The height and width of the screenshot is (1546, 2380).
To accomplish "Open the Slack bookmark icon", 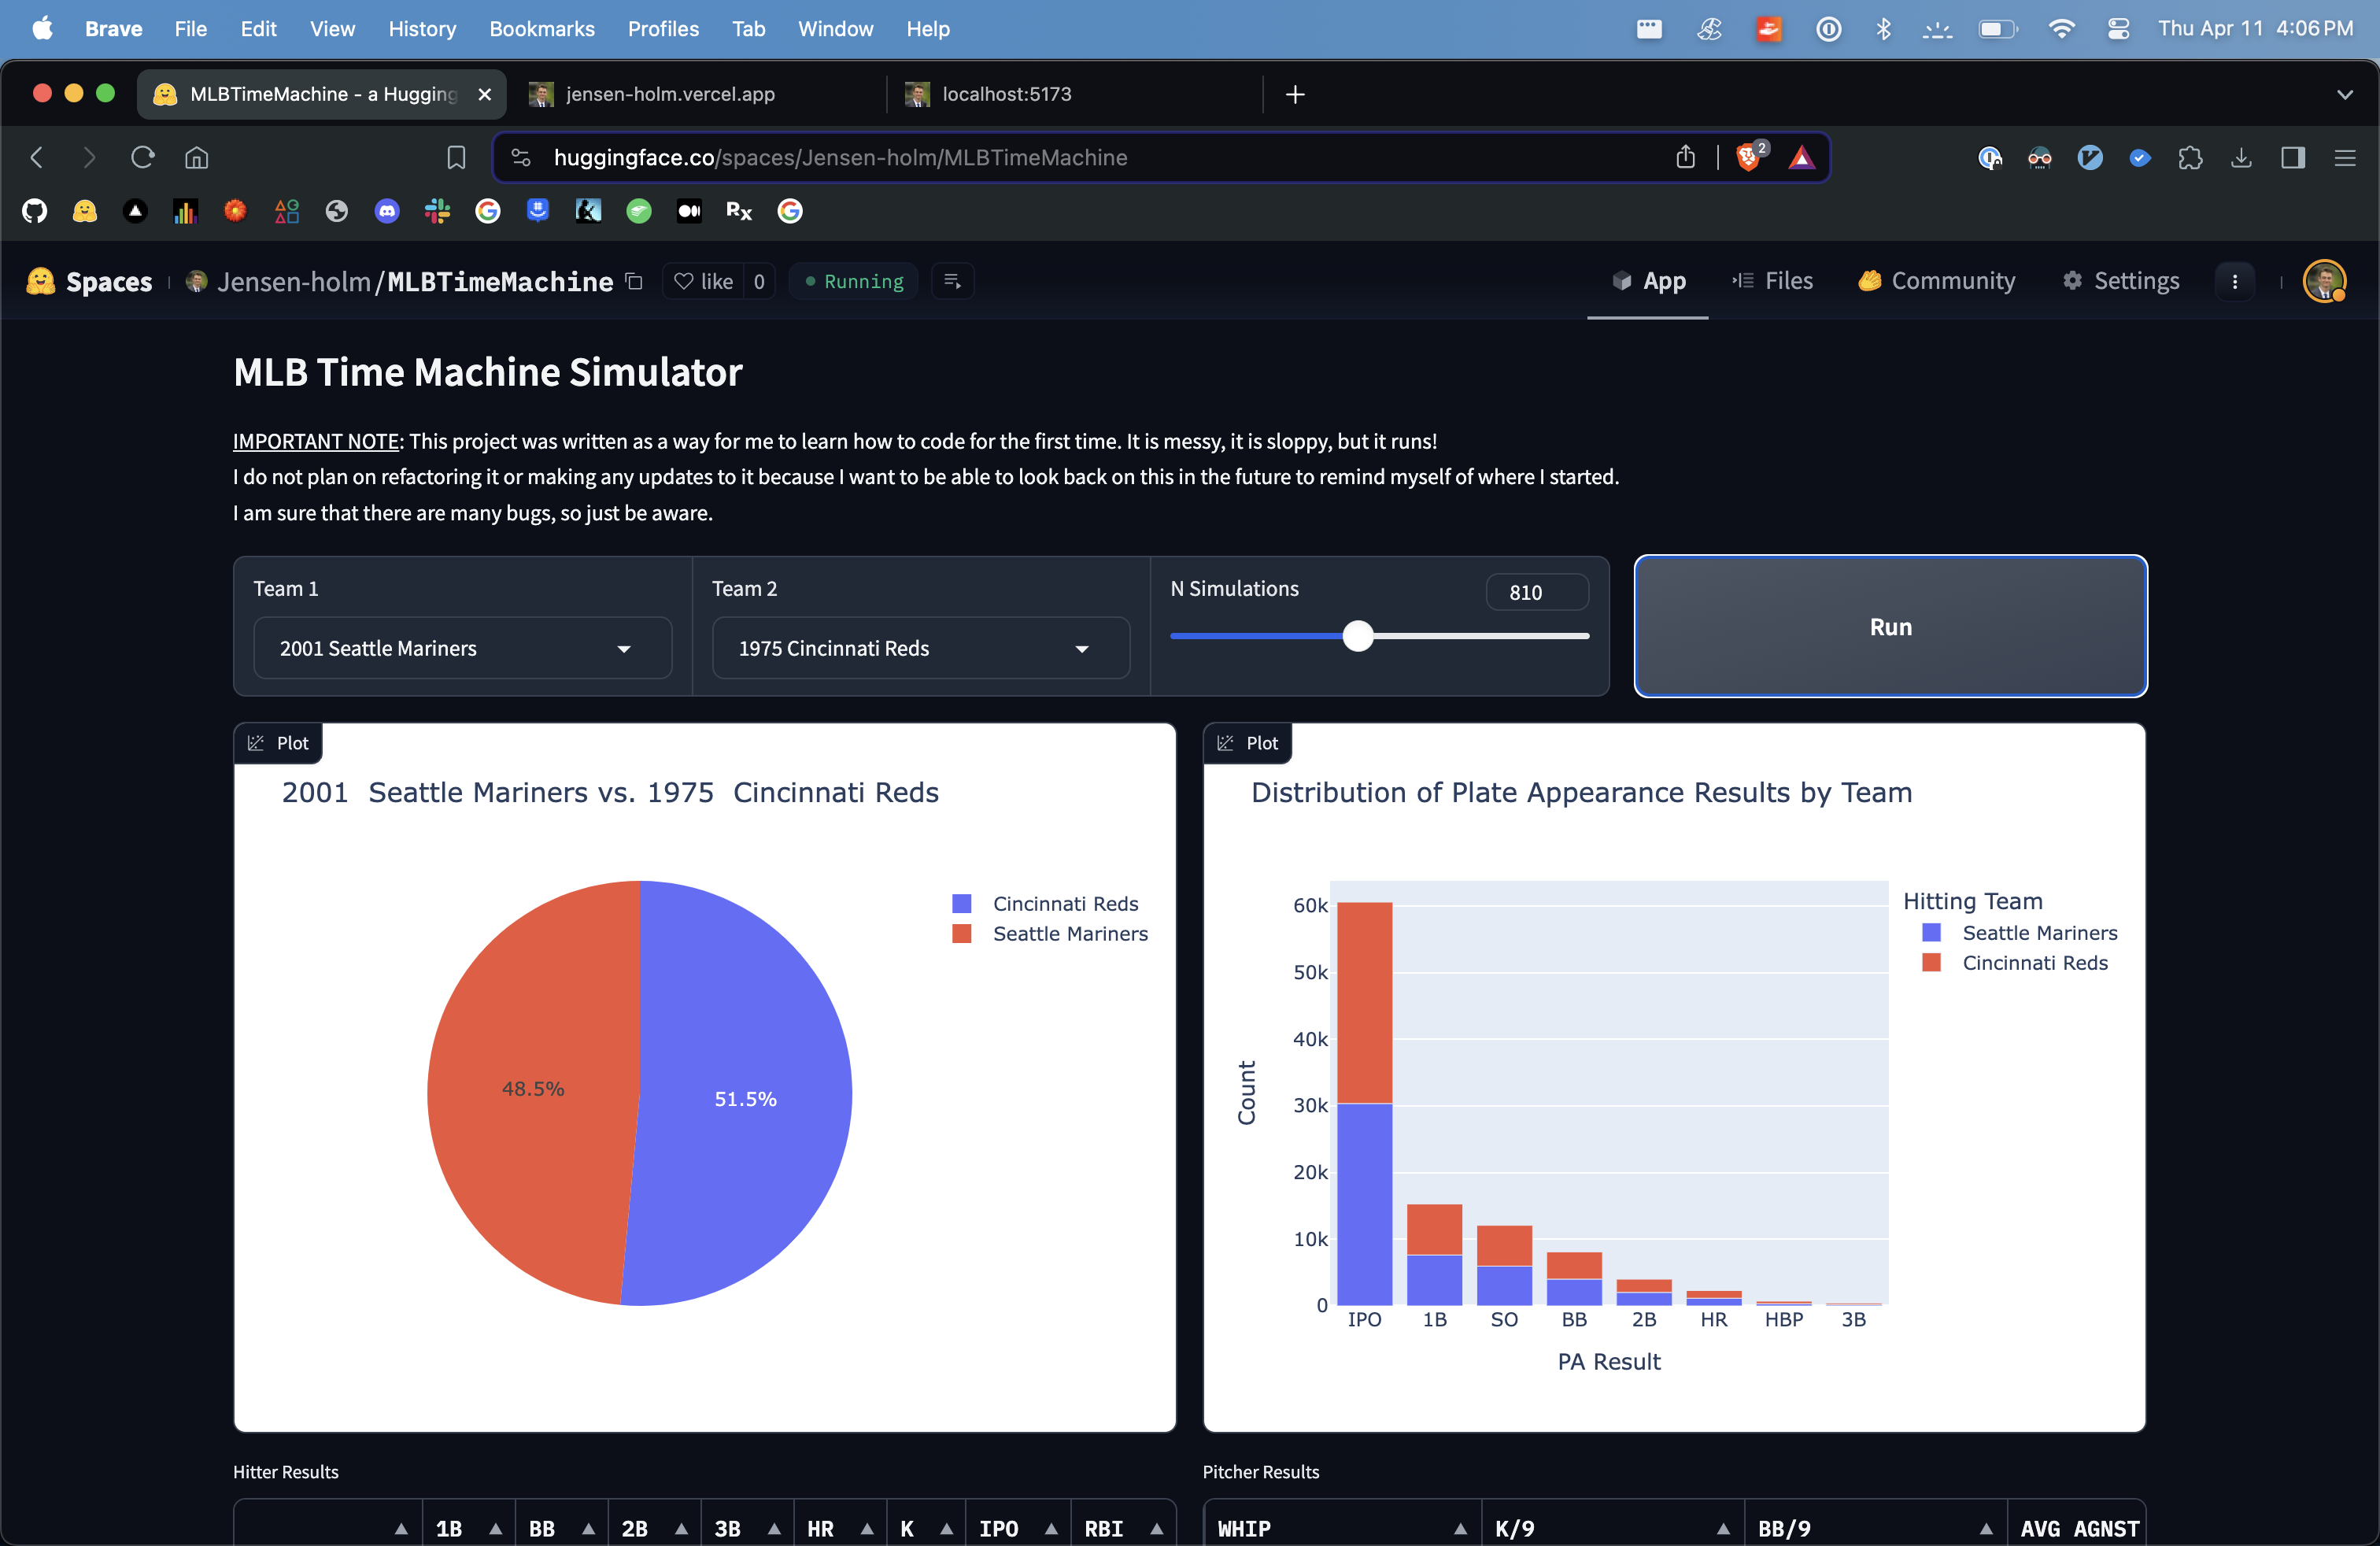I will tap(437, 211).
